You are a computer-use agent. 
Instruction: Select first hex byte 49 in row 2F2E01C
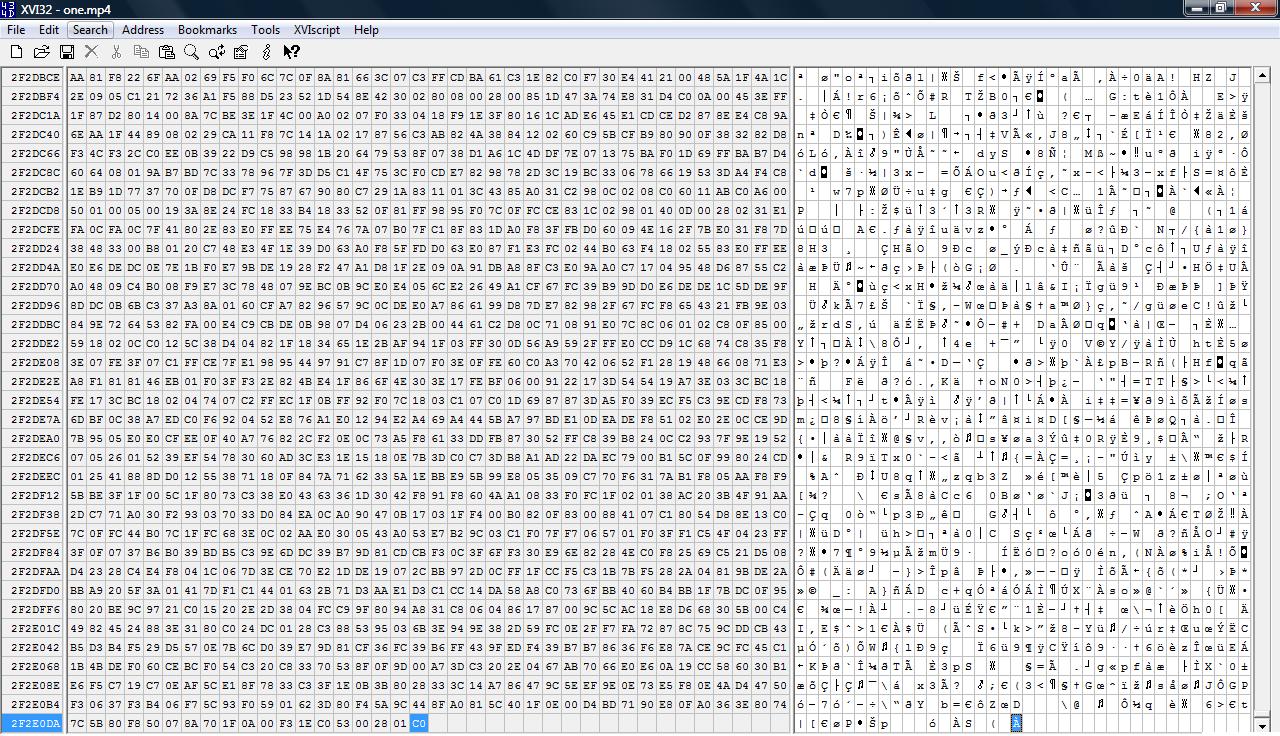77,628
